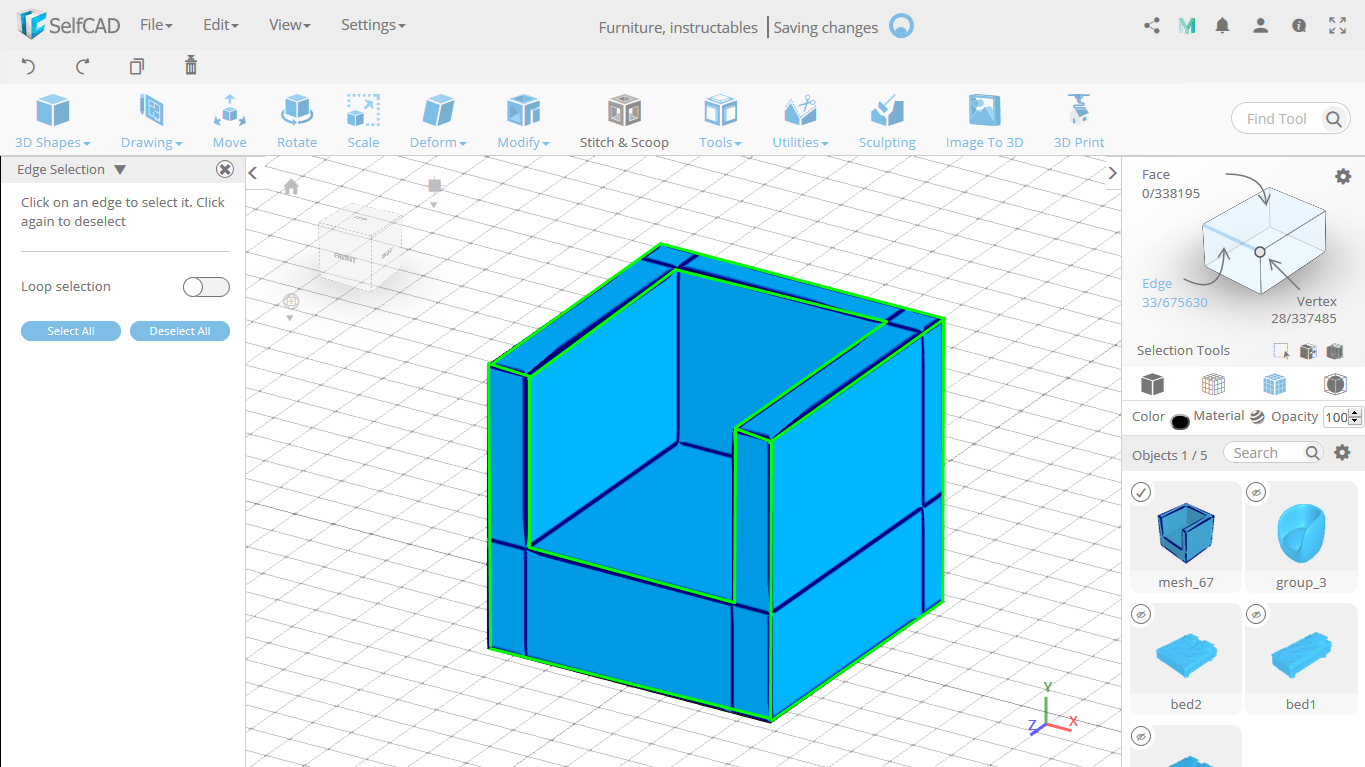This screenshot has height=767, width=1365.
Task: Click the Copy object icon
Action: (x=137, y=66)
